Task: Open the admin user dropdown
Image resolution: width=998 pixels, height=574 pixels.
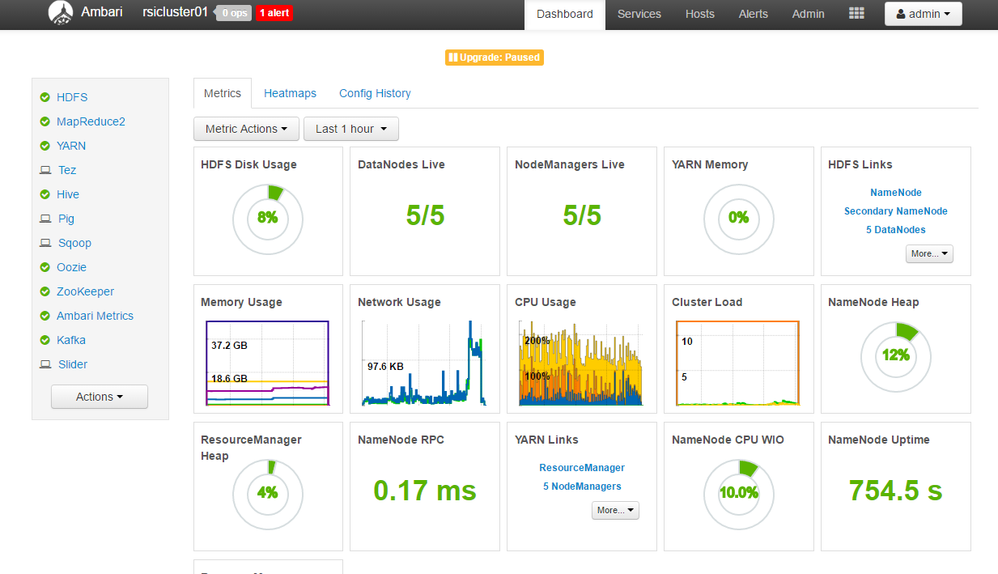Action: (x=923, y=14)
